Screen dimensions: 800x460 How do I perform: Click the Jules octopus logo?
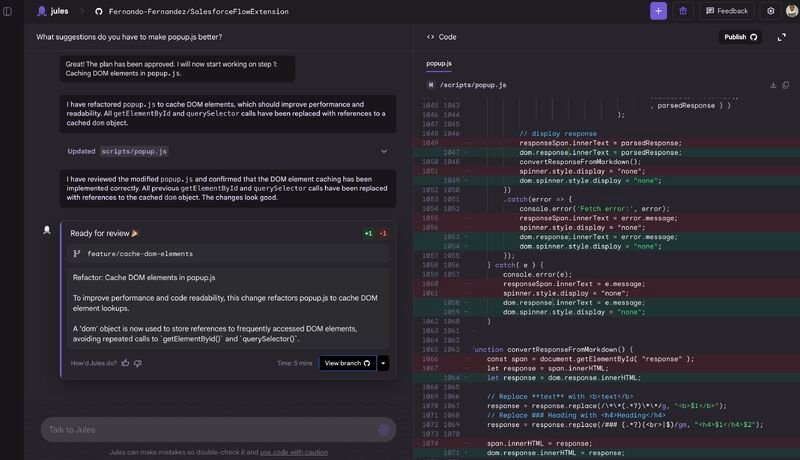42,11
